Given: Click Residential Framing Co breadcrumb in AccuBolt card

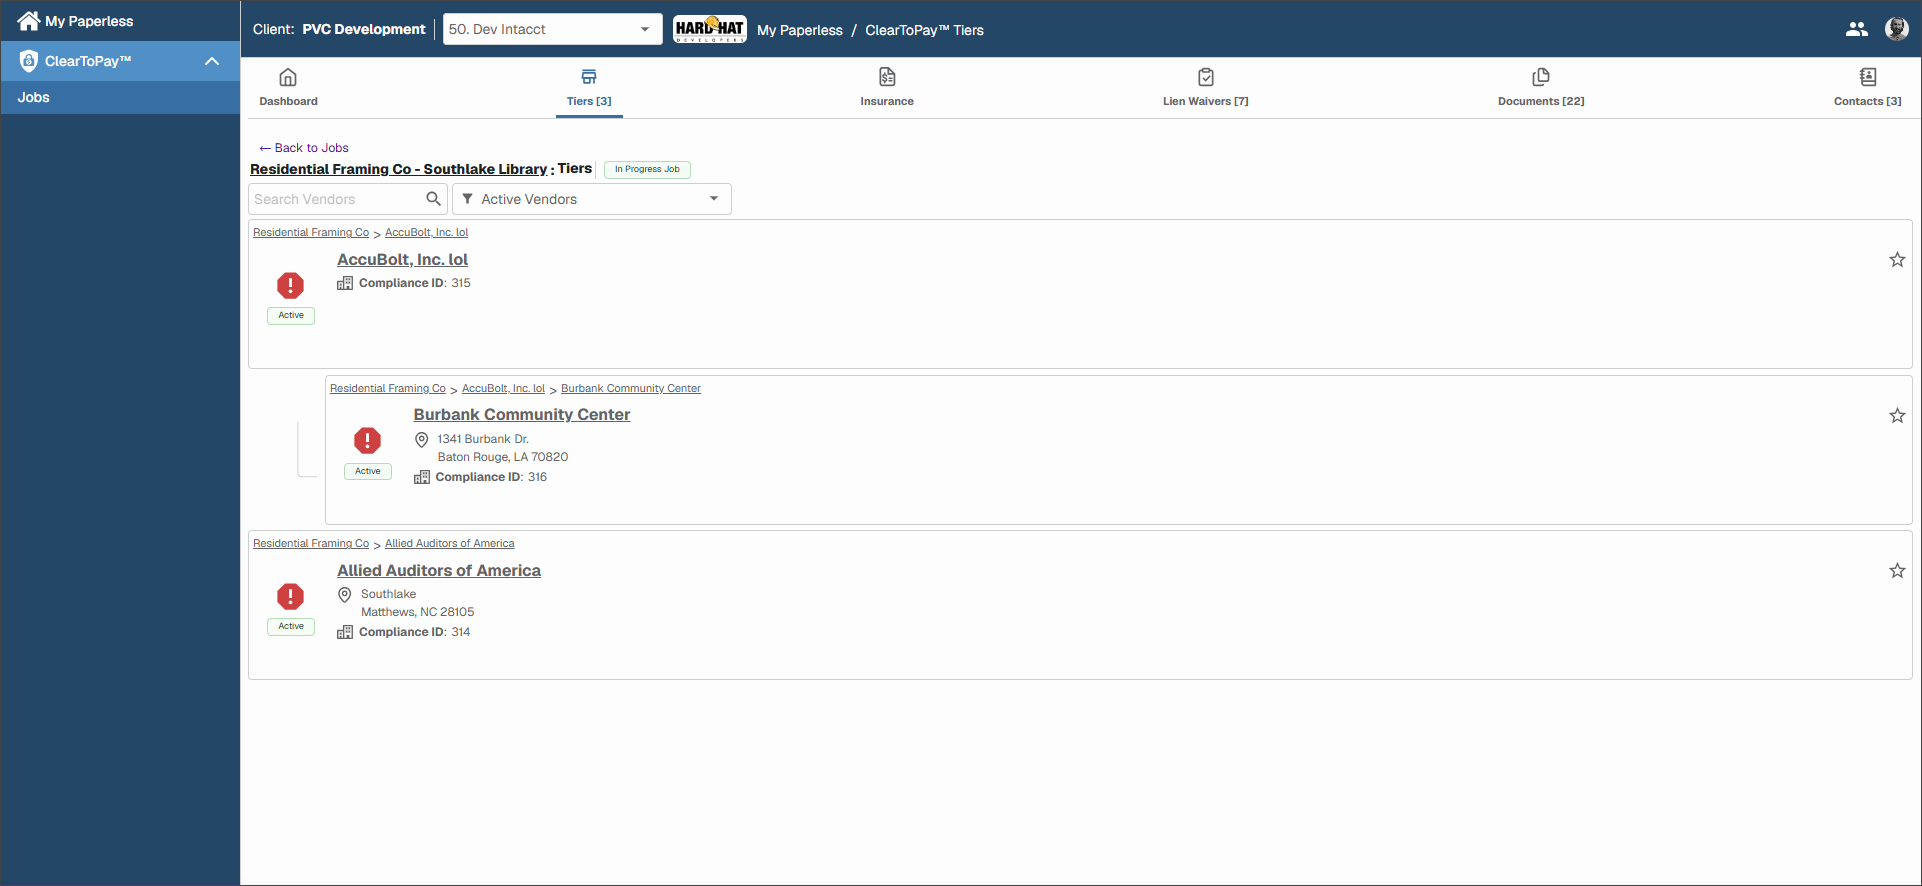Looking at the screenshot, I should coord(311,232).
